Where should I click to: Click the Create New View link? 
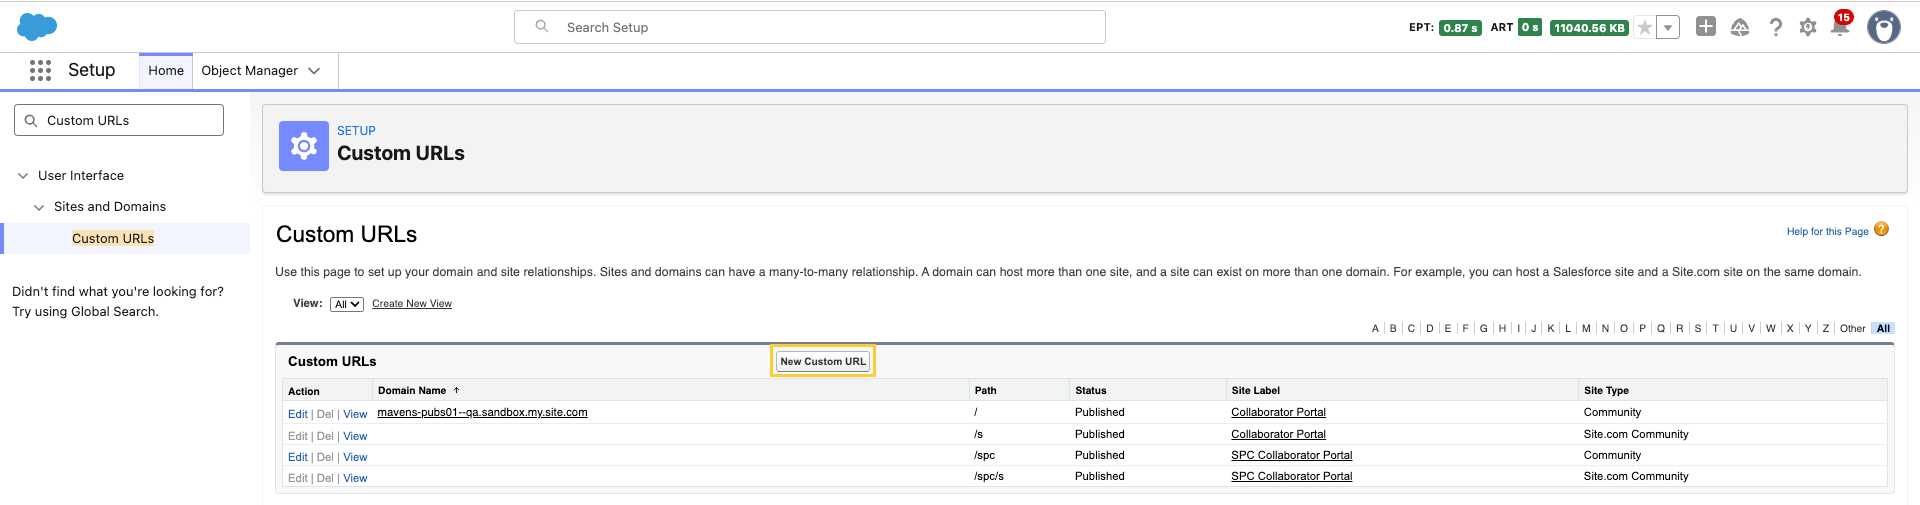412,304
